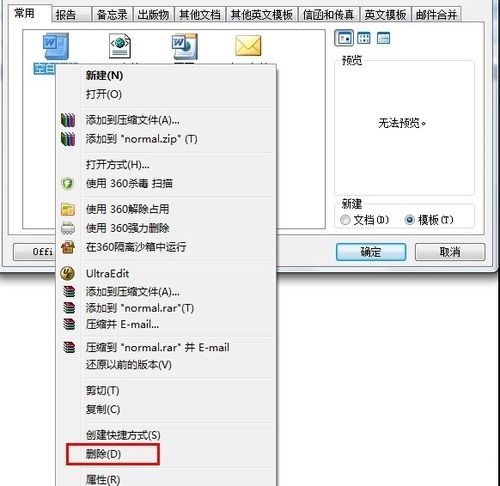Click UltraEdit icon in context menu

pos(68,273)
